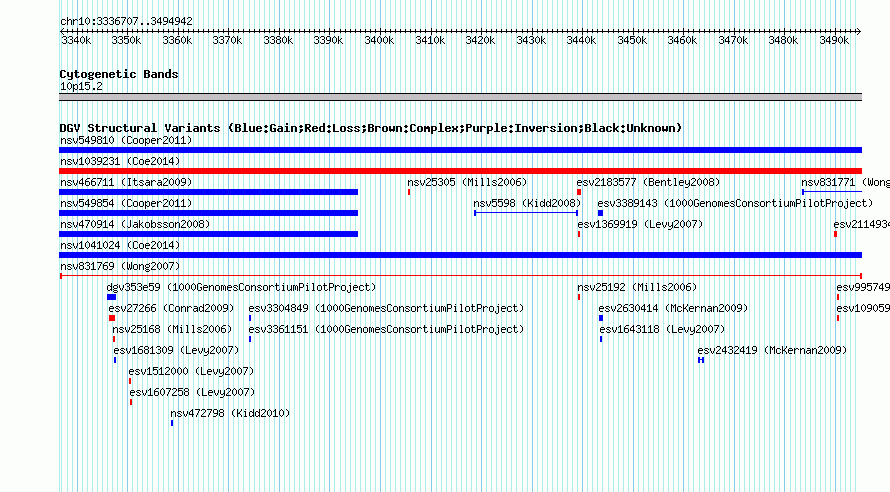Click the esv3304849 variant label
This screenshot has height=492, width=890.
(386, 308)
